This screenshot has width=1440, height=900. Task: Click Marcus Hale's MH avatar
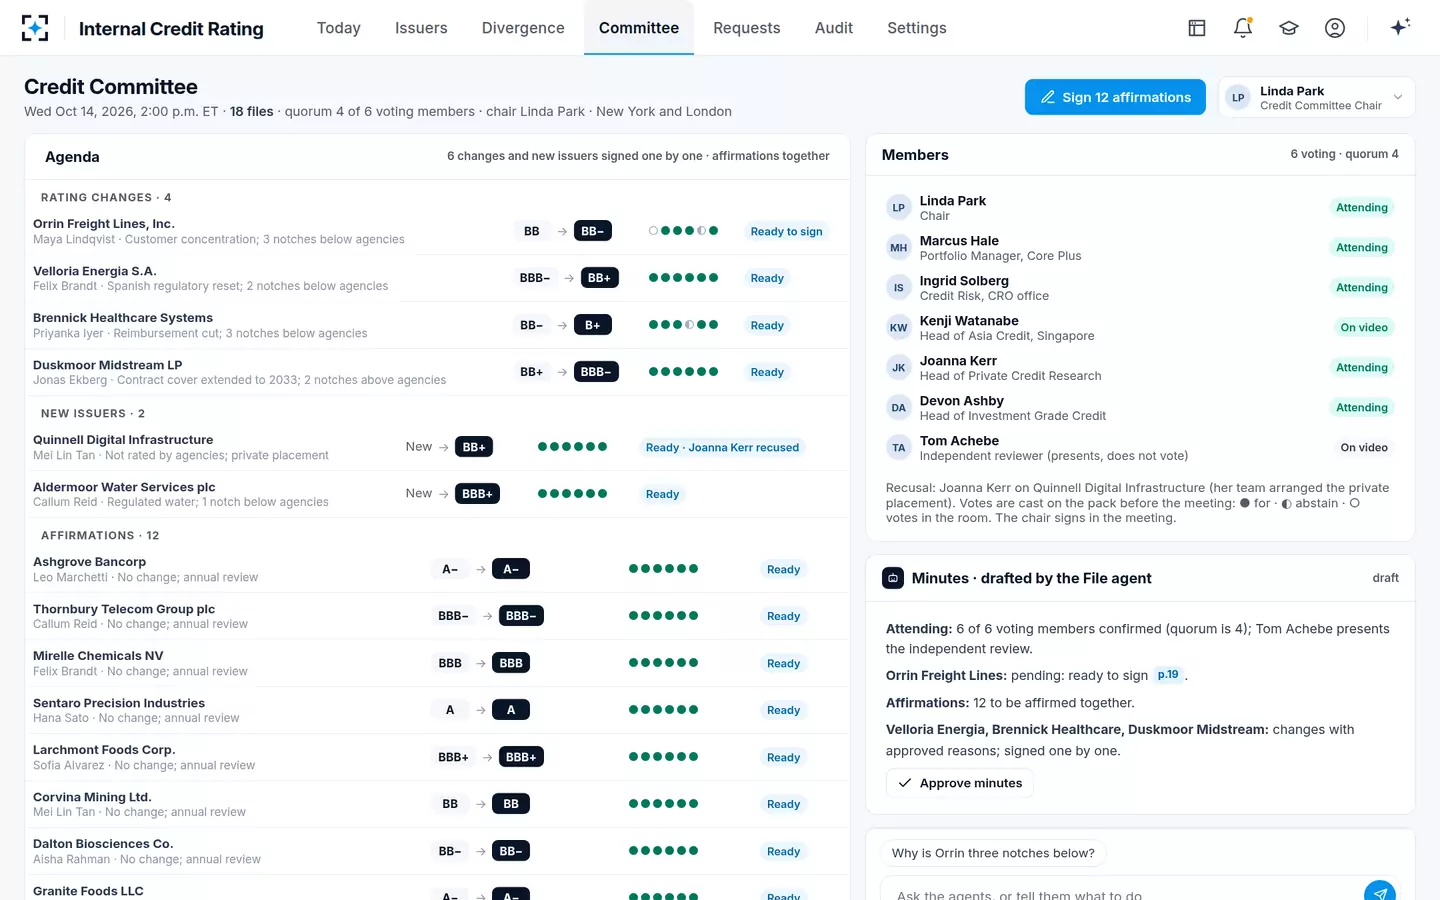pyautogui.click(x=899, y=248)
